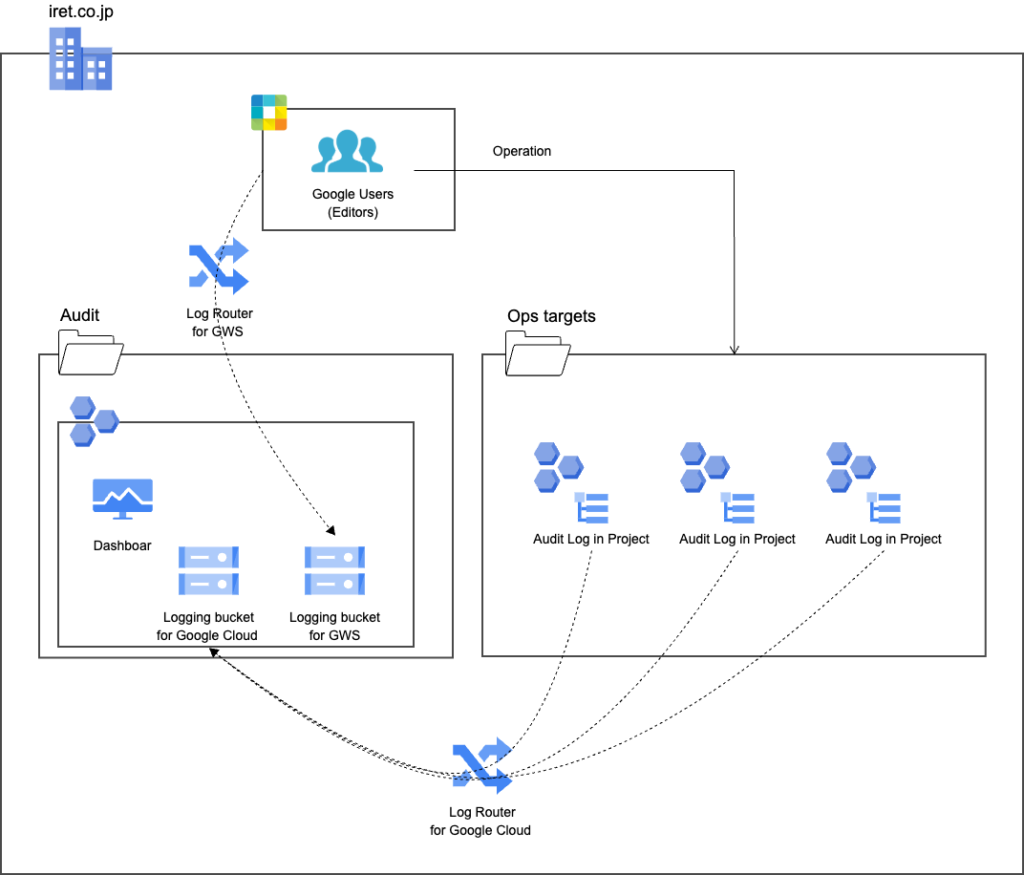Click the "Operation" arrow label
Screen dimensions: 1024x875
(x=521, y=151)
